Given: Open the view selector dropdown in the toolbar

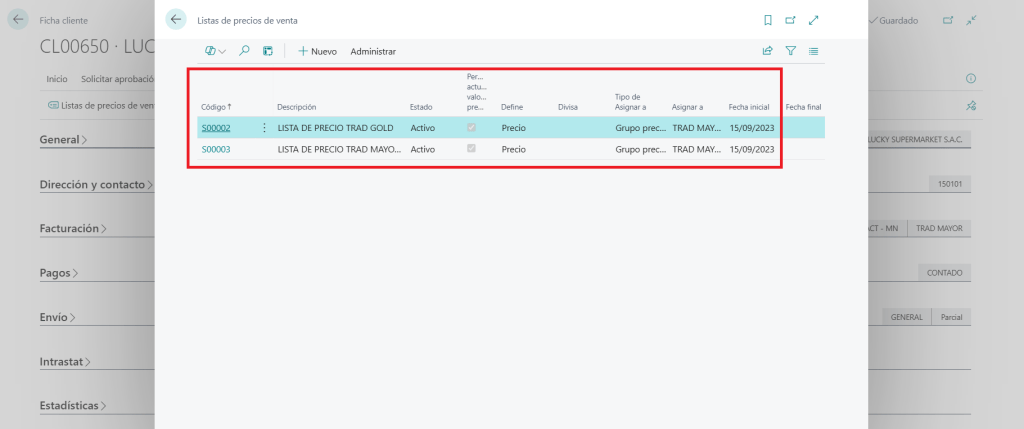Looking at the screenshot, I should coord(215,51).
